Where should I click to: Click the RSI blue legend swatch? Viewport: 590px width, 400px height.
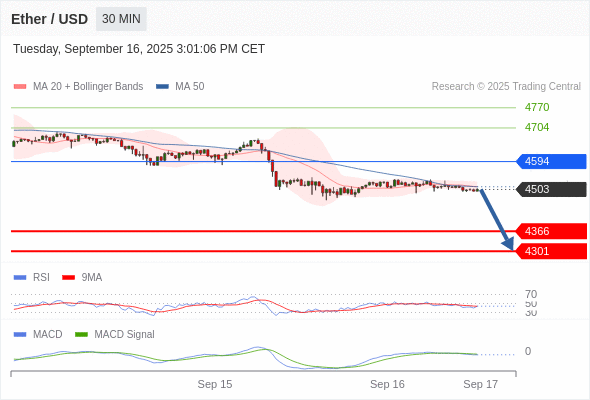20,278
